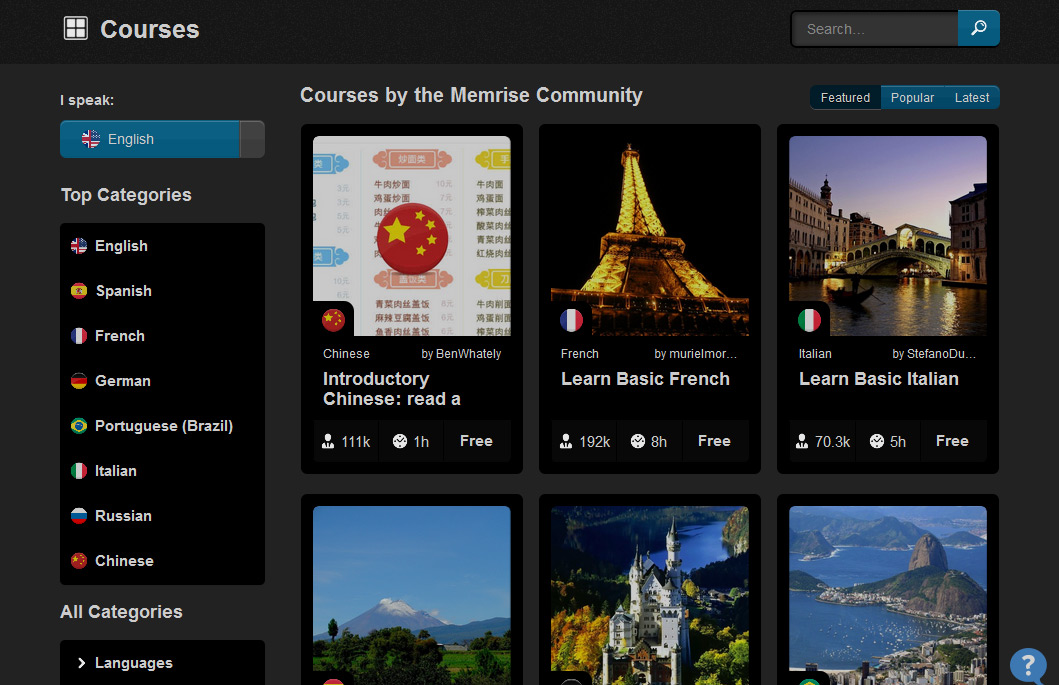This screenshot has width=1059, height=685.
Task: Click the castle course thumbnail
Action: (x=650, y=595)
